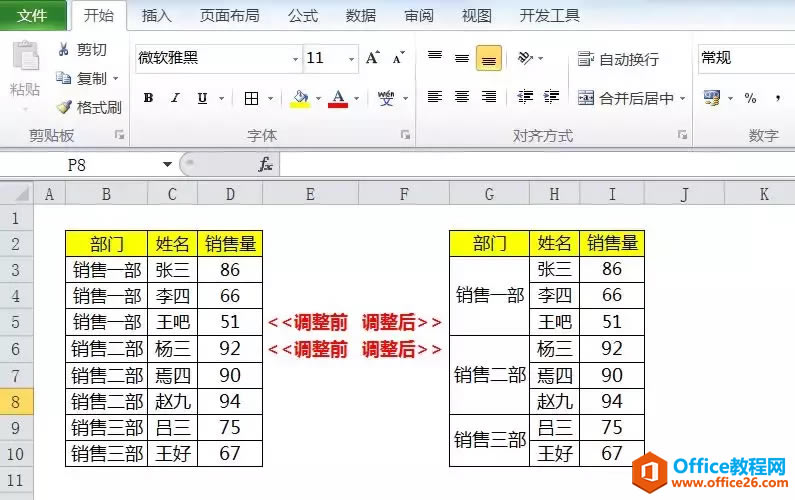This screenshot has width=795, height=500.
Task: Open the Name Box dropdown arrow
Action: point(167,164)
